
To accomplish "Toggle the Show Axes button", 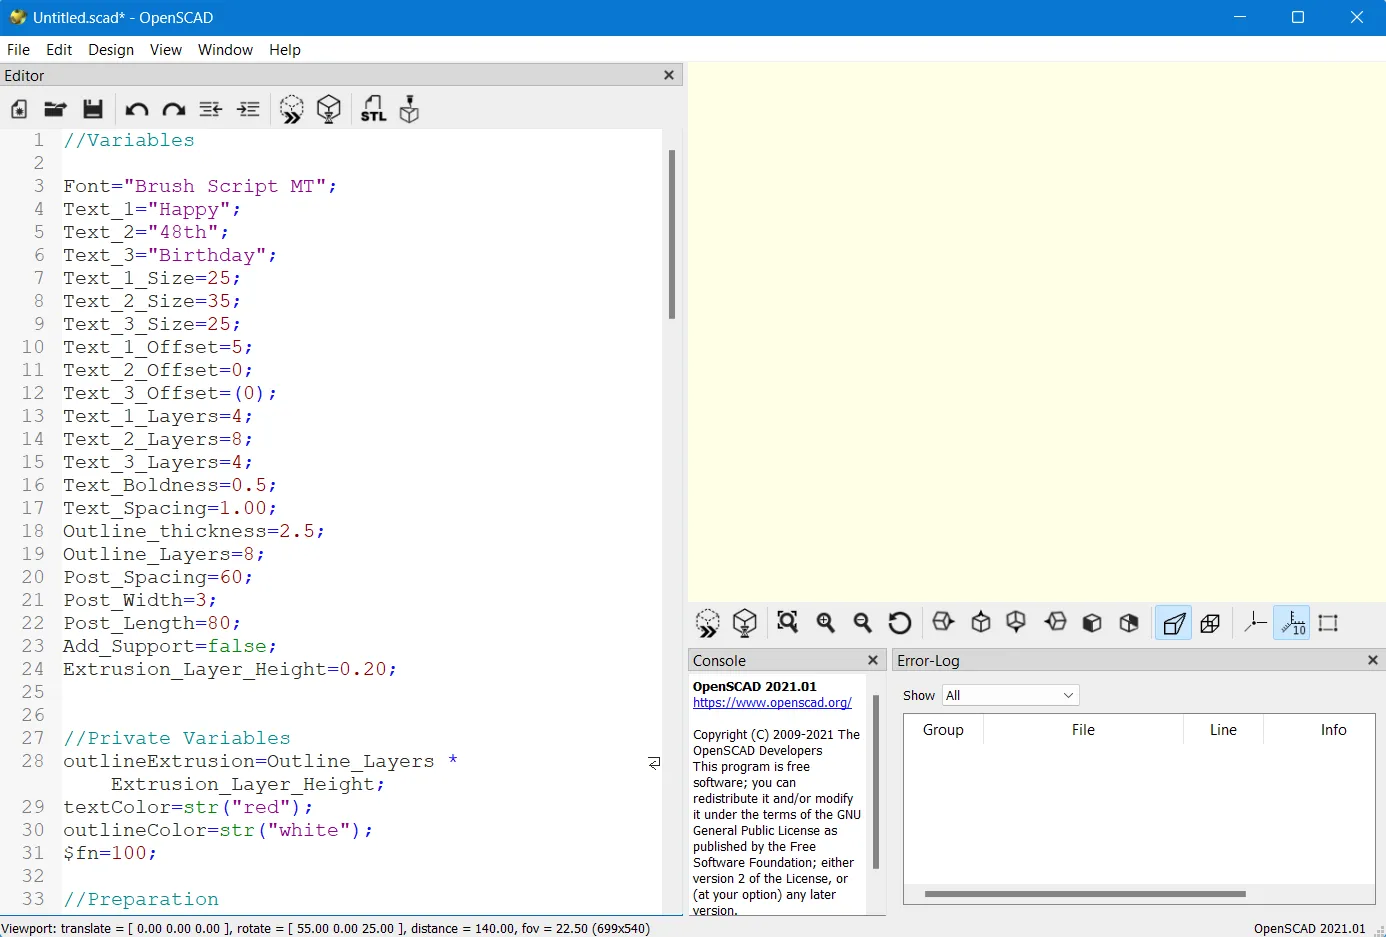I will coord(1255,623).
